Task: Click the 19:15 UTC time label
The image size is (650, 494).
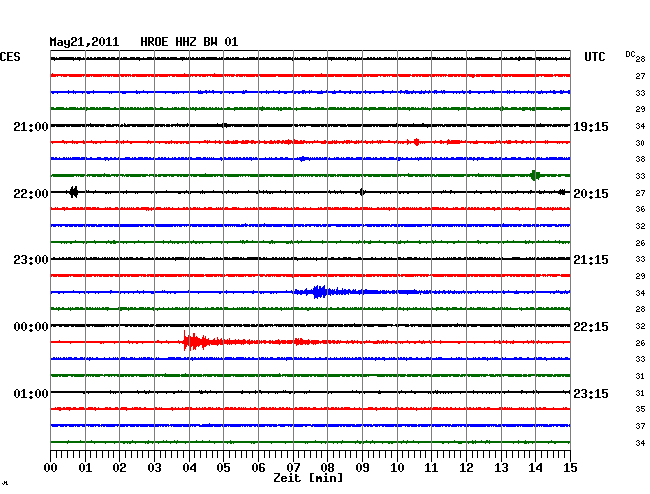Action: pos(591,126)
